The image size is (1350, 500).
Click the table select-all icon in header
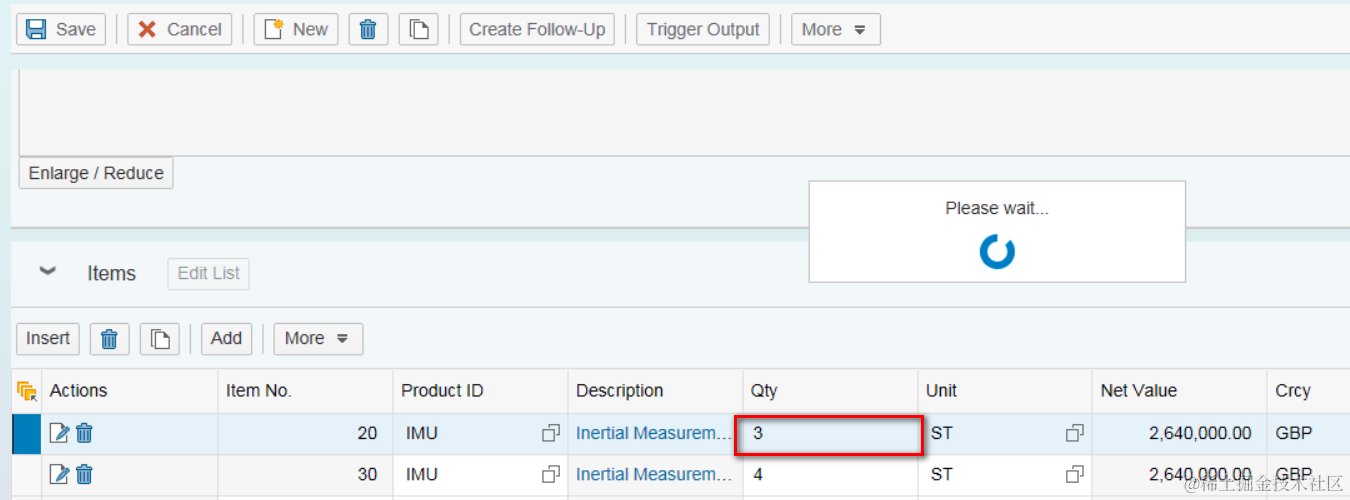[x=27, y=391]
